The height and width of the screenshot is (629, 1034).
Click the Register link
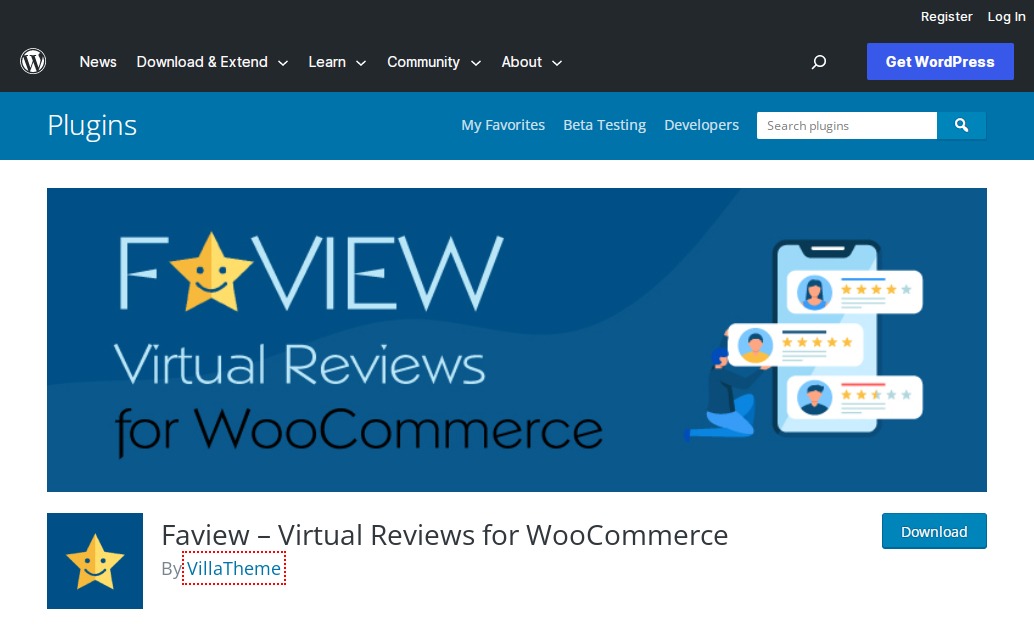point(946,16)
